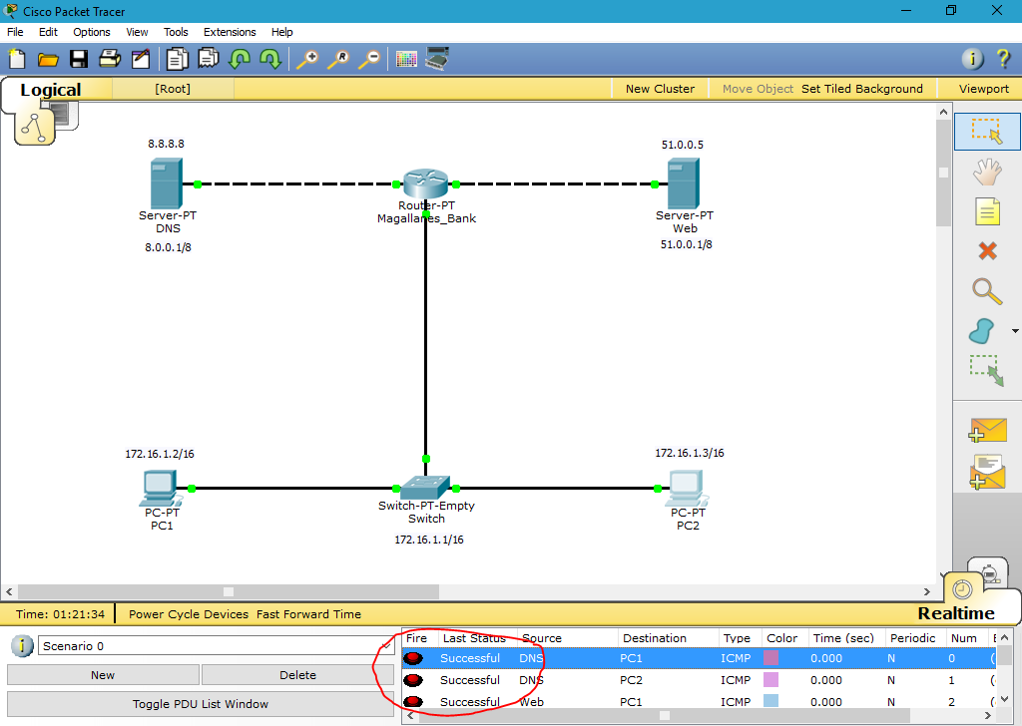
Task: Click Power Cycle Devices
Action: [188, 614]
